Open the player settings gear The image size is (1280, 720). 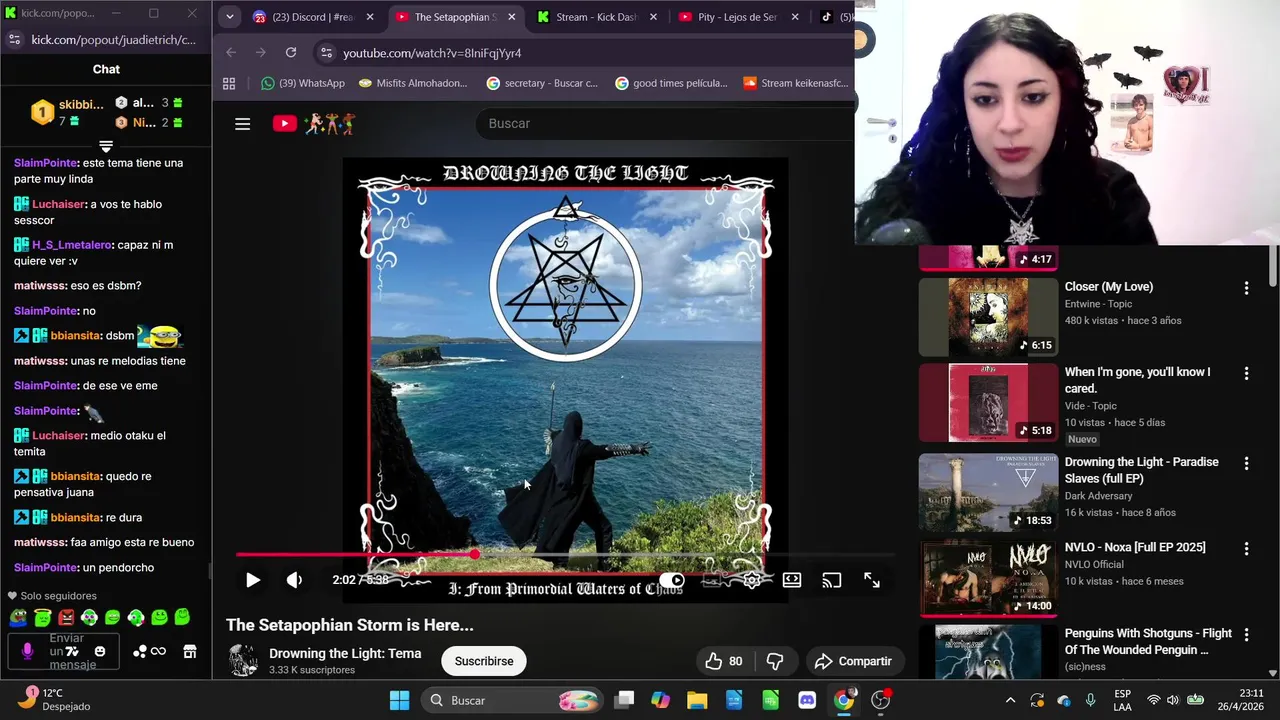coord(752,580)
